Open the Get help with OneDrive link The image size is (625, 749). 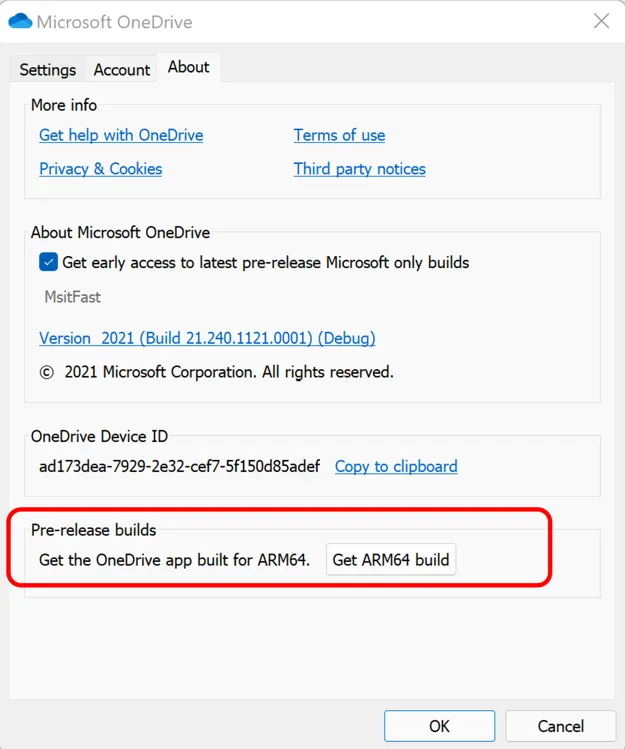[x=121, y=135]
